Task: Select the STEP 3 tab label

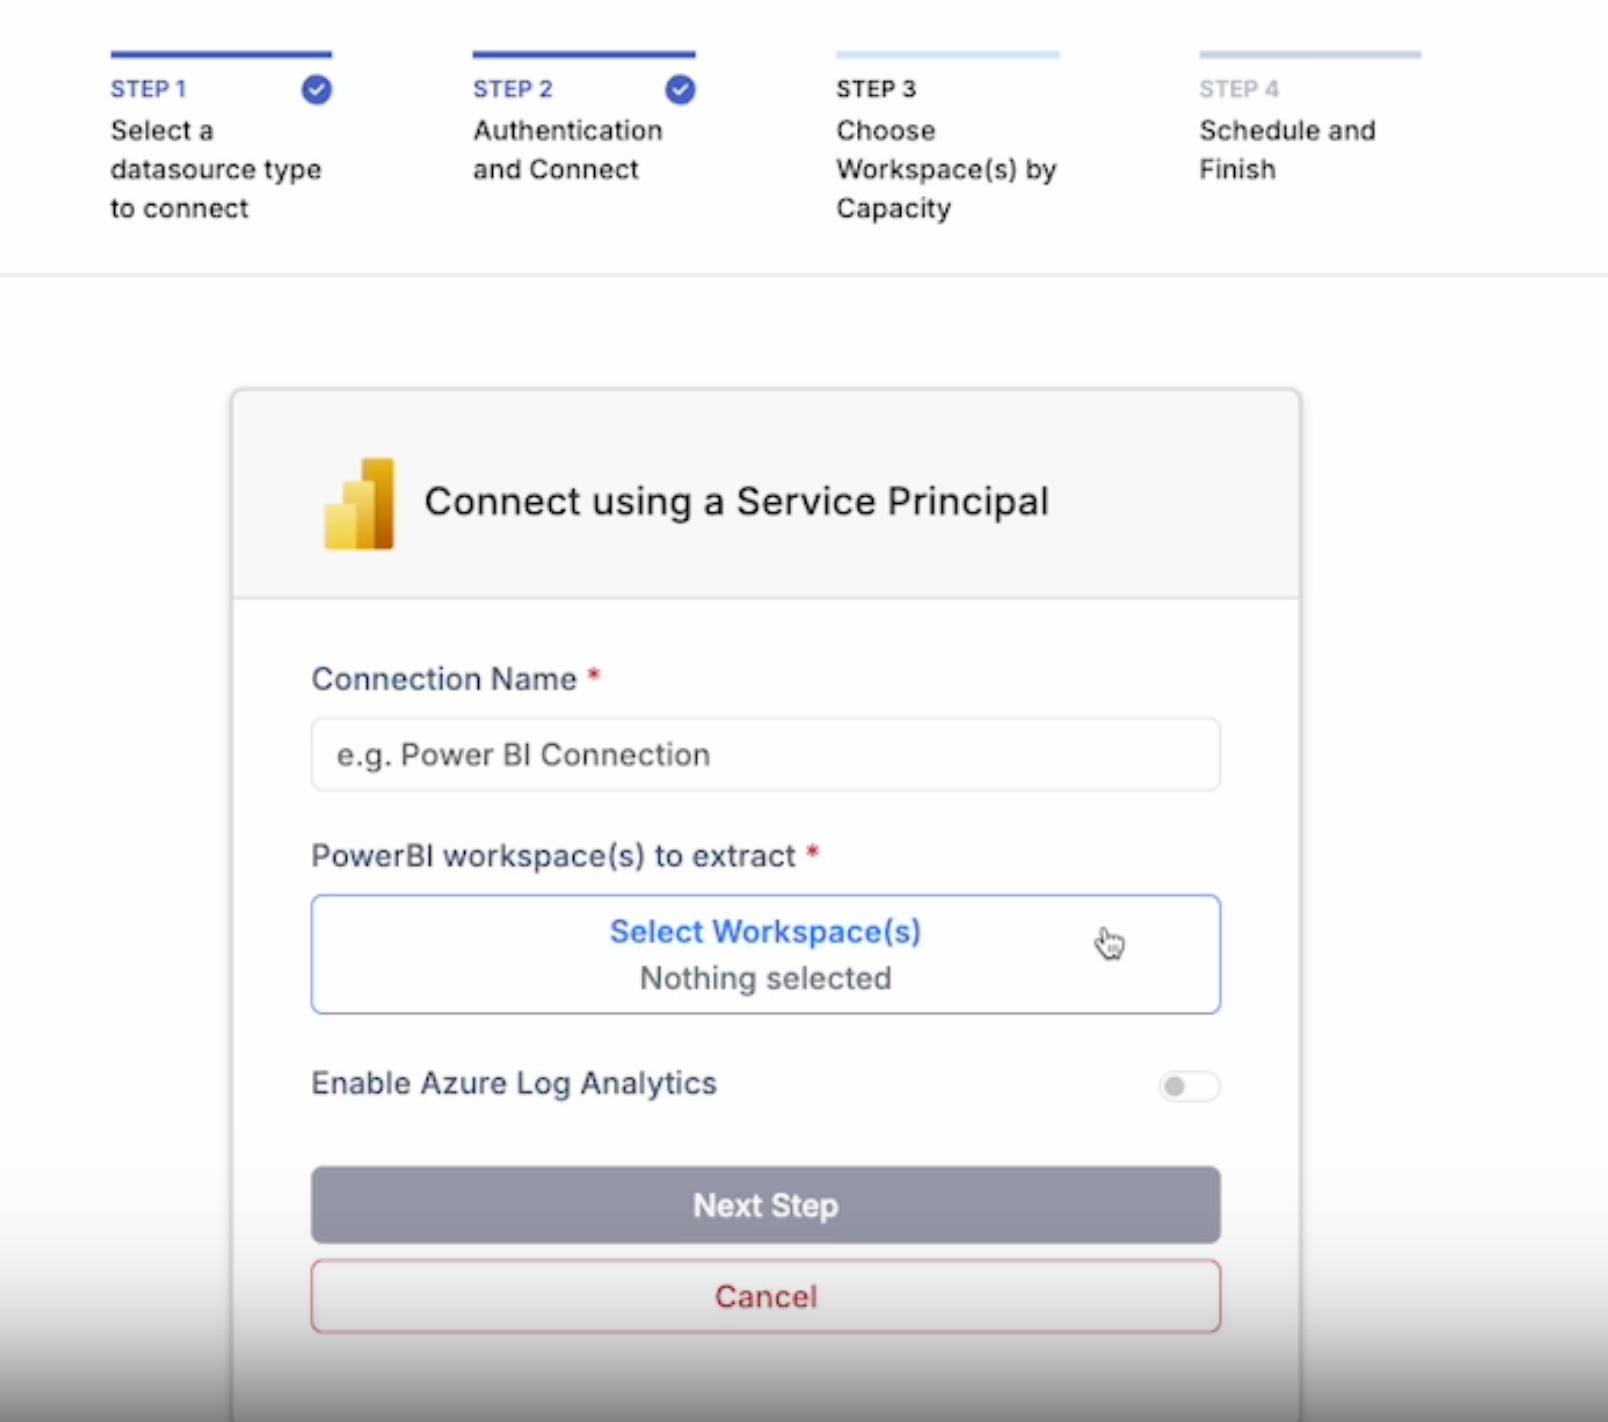Action: [x=875, y=89]
